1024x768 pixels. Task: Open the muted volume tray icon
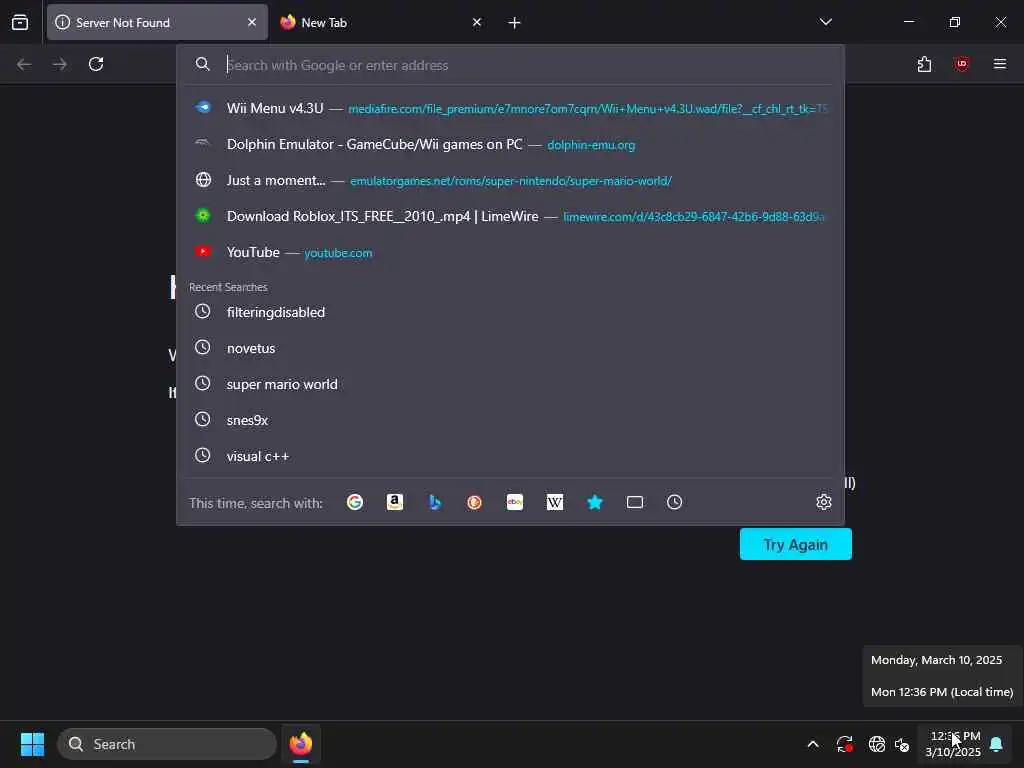point(902,744)
